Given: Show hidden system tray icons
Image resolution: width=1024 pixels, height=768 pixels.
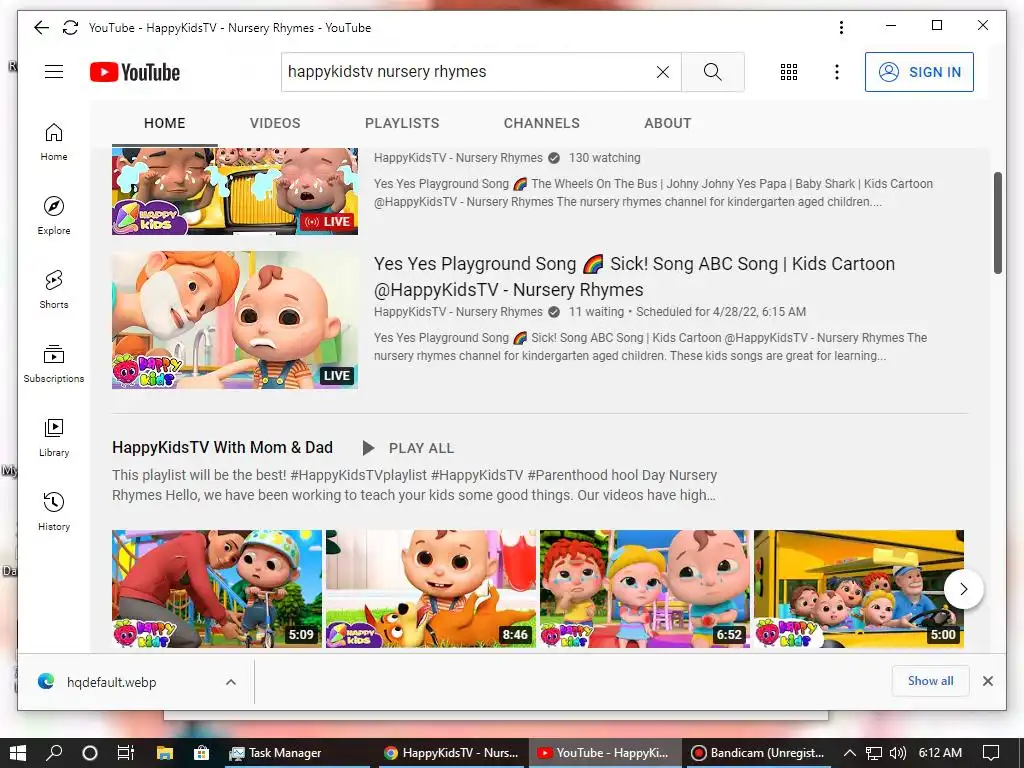Looking at the screenshot, I should [x=850, y=753].
